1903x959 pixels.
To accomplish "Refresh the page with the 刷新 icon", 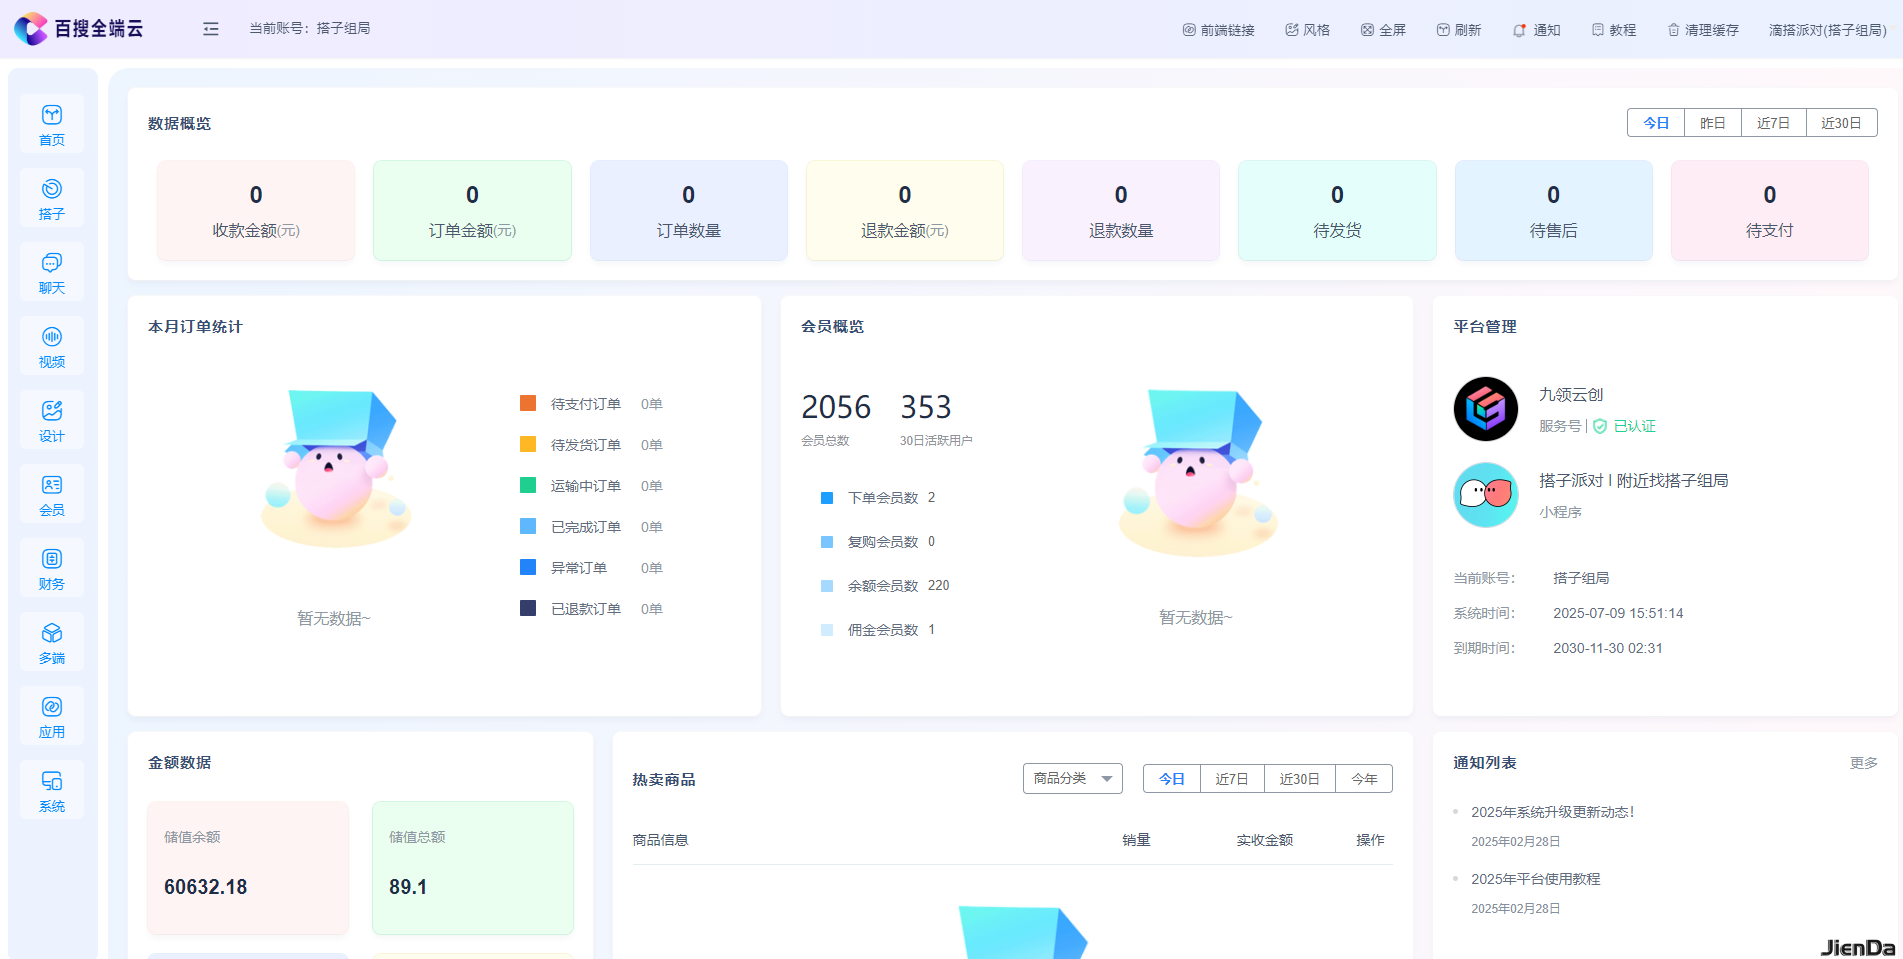I will point(1458,29).
